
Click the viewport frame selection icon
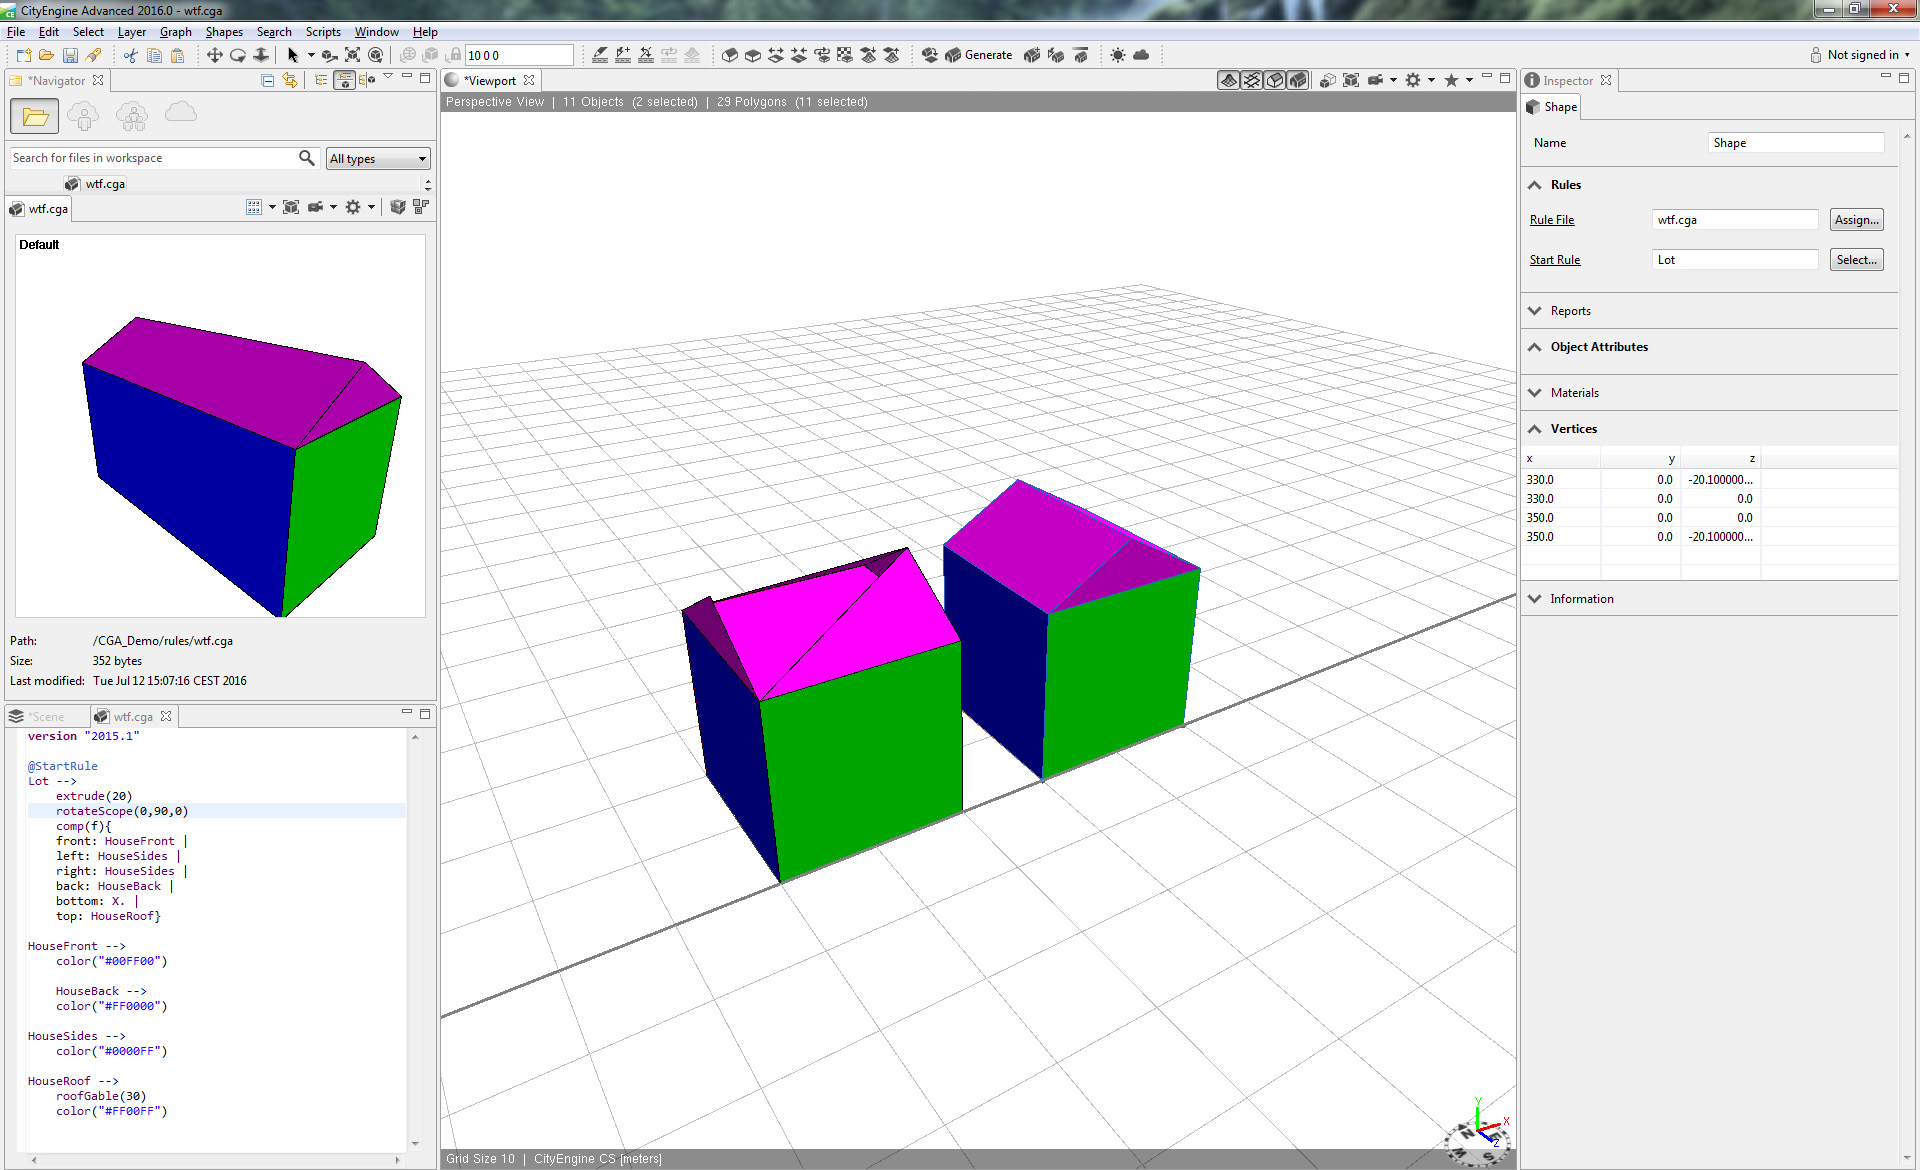1351,80
